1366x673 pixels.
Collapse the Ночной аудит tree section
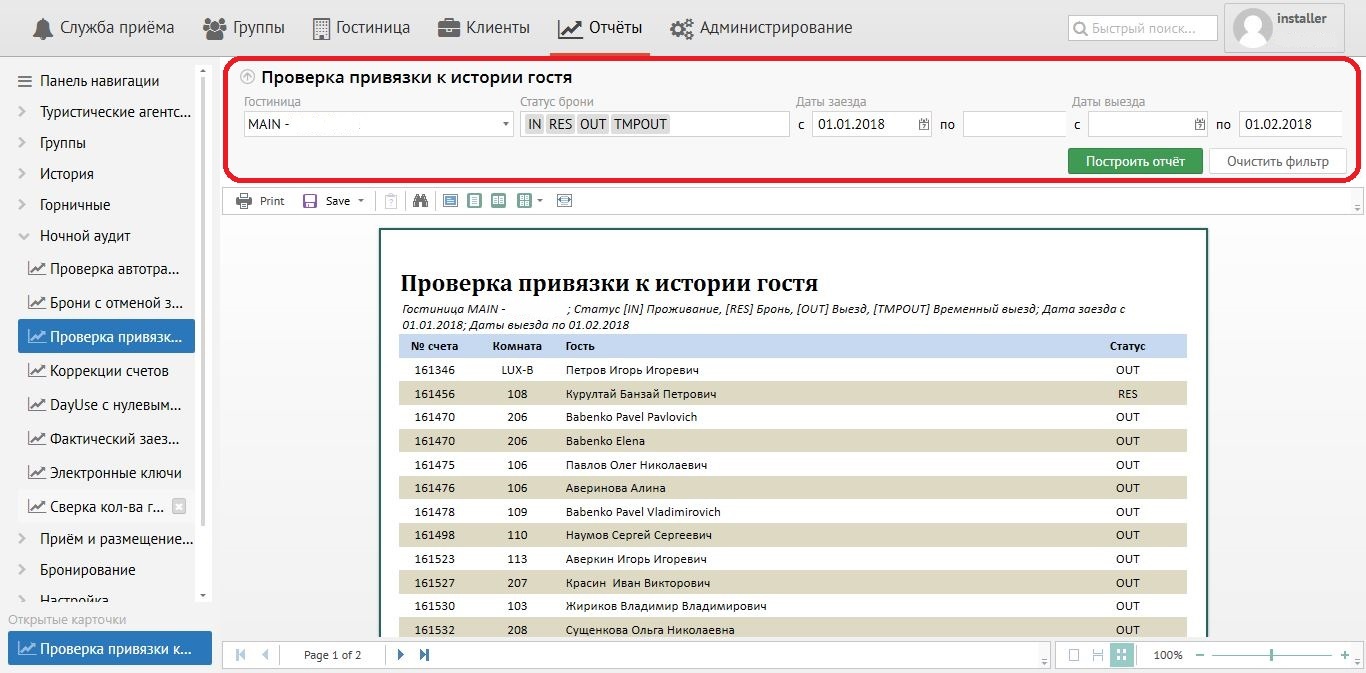pyautogui.click(x=23, y=236)
